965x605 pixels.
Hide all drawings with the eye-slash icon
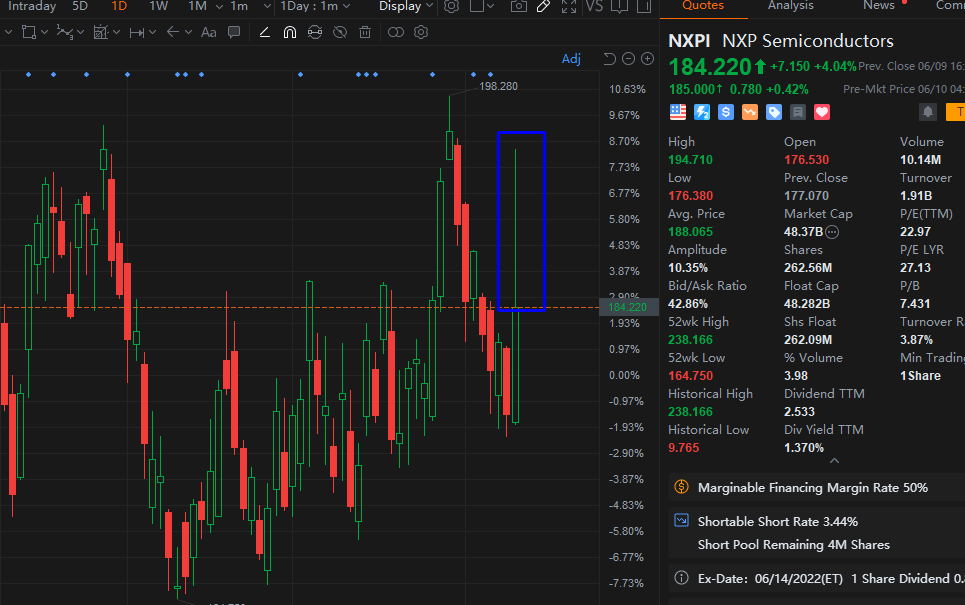coord(340,32)
